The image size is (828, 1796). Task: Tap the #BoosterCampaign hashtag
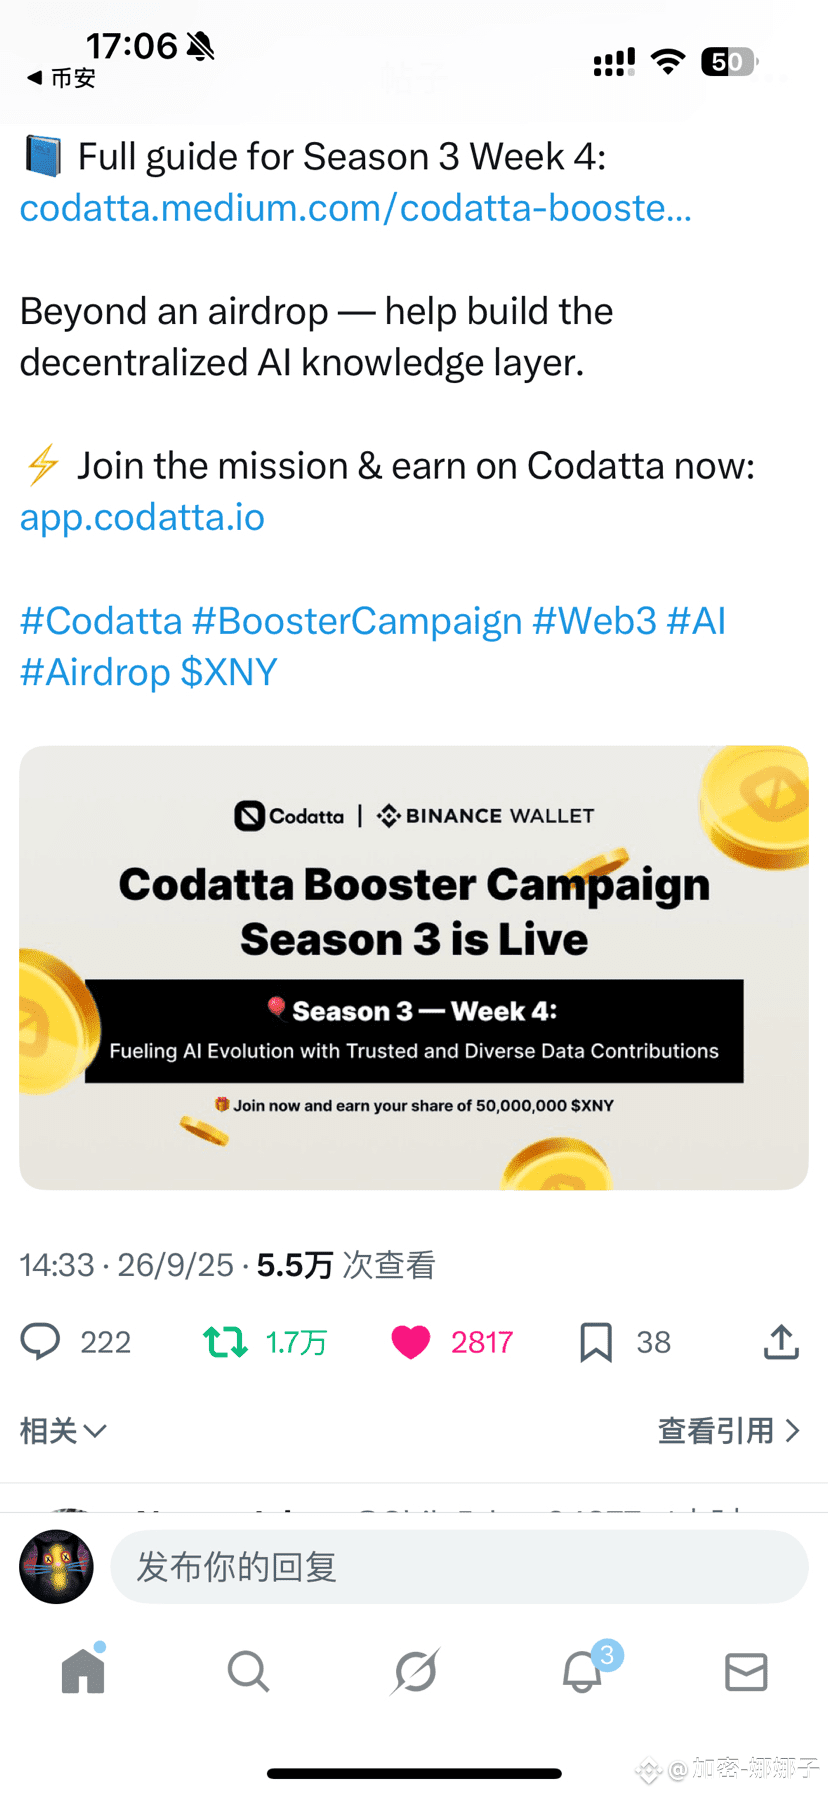pyautogui.click(x=357, y=621)
